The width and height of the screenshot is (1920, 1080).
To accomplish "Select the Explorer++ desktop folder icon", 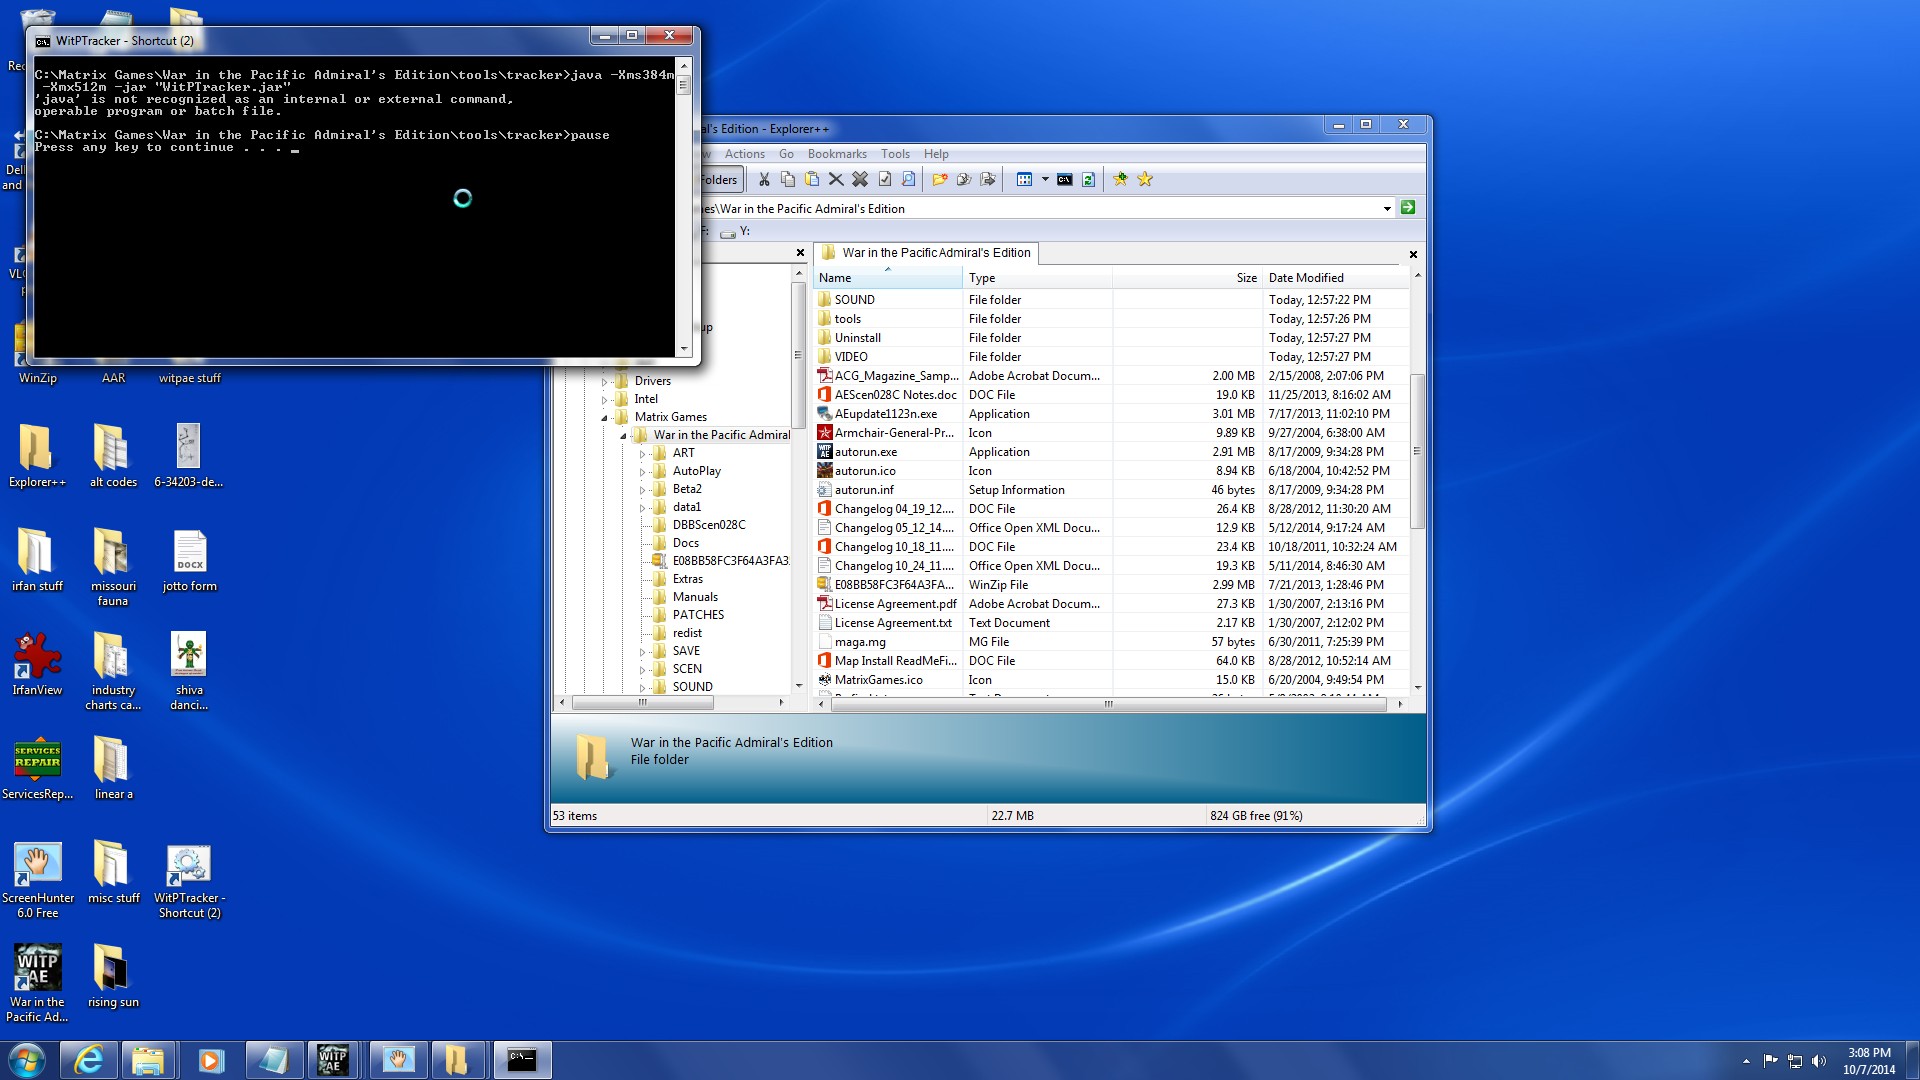I will pyautogui.click(x=37, y=457).
